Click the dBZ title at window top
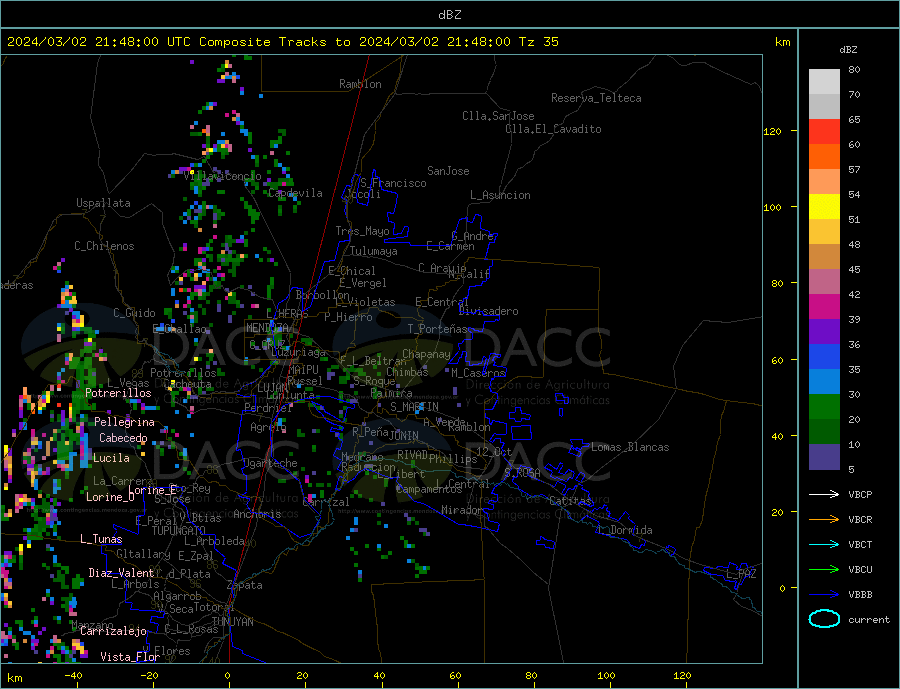Image resolution: width=900 pixels, height=689 pixels. pos(449,15)
